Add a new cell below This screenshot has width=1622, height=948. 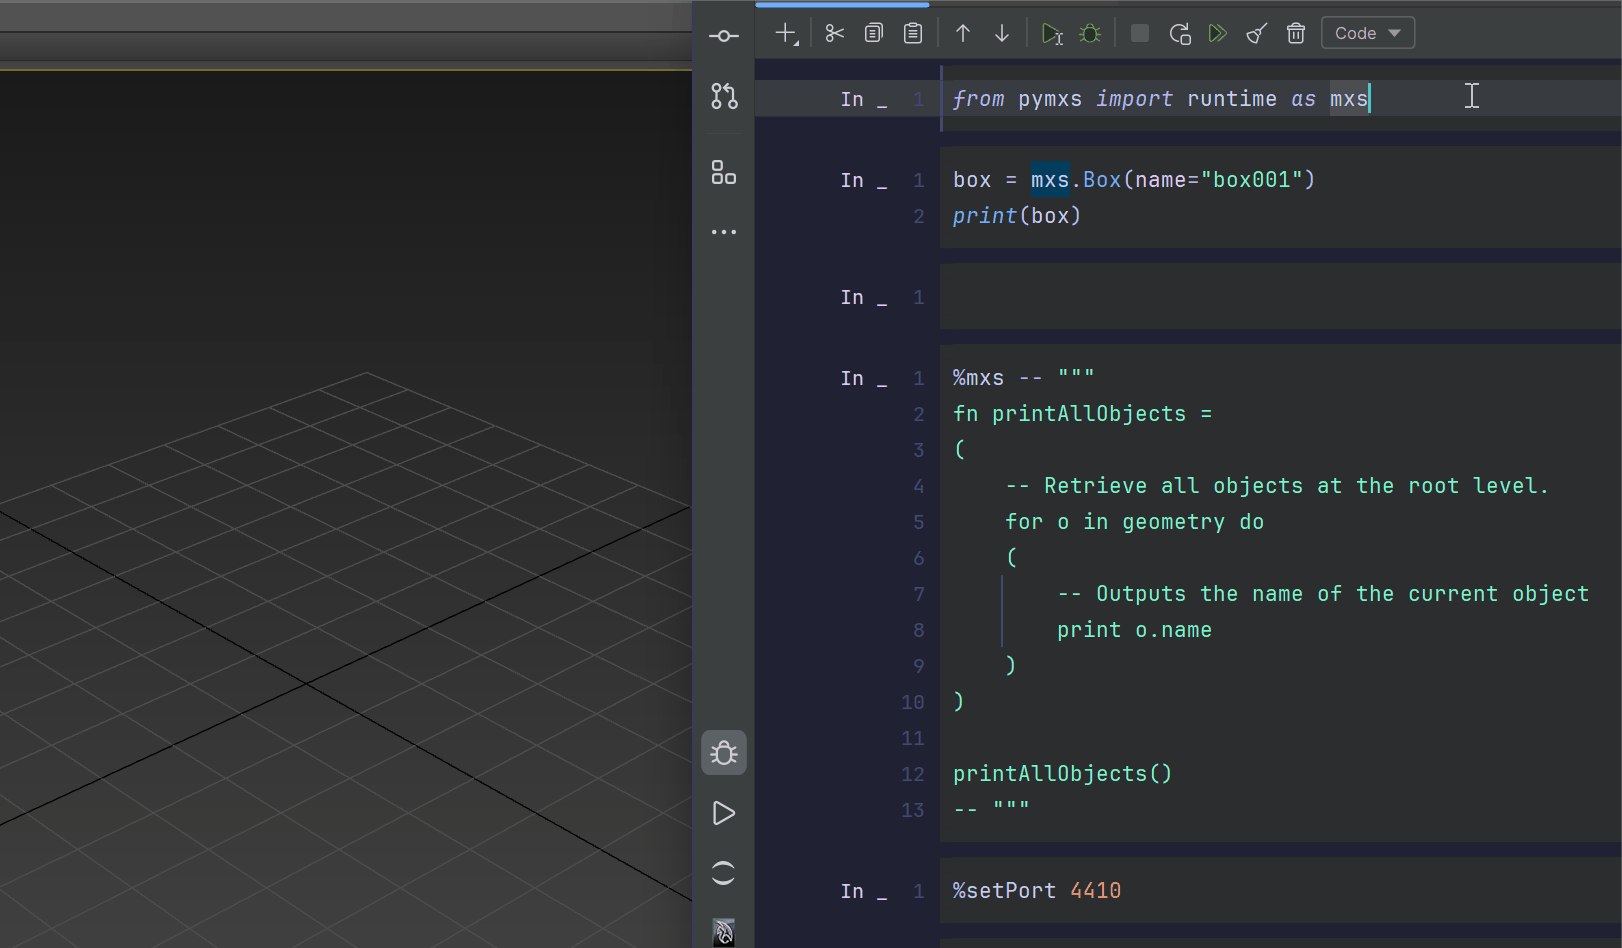787,34
